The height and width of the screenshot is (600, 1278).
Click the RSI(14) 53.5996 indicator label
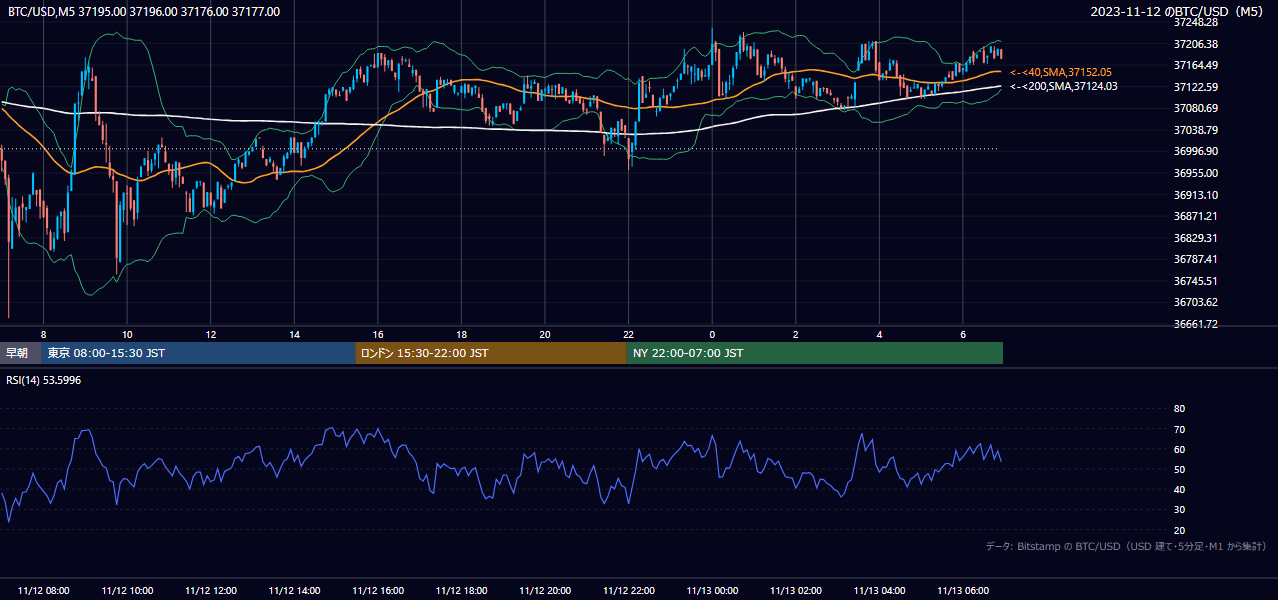44,380
